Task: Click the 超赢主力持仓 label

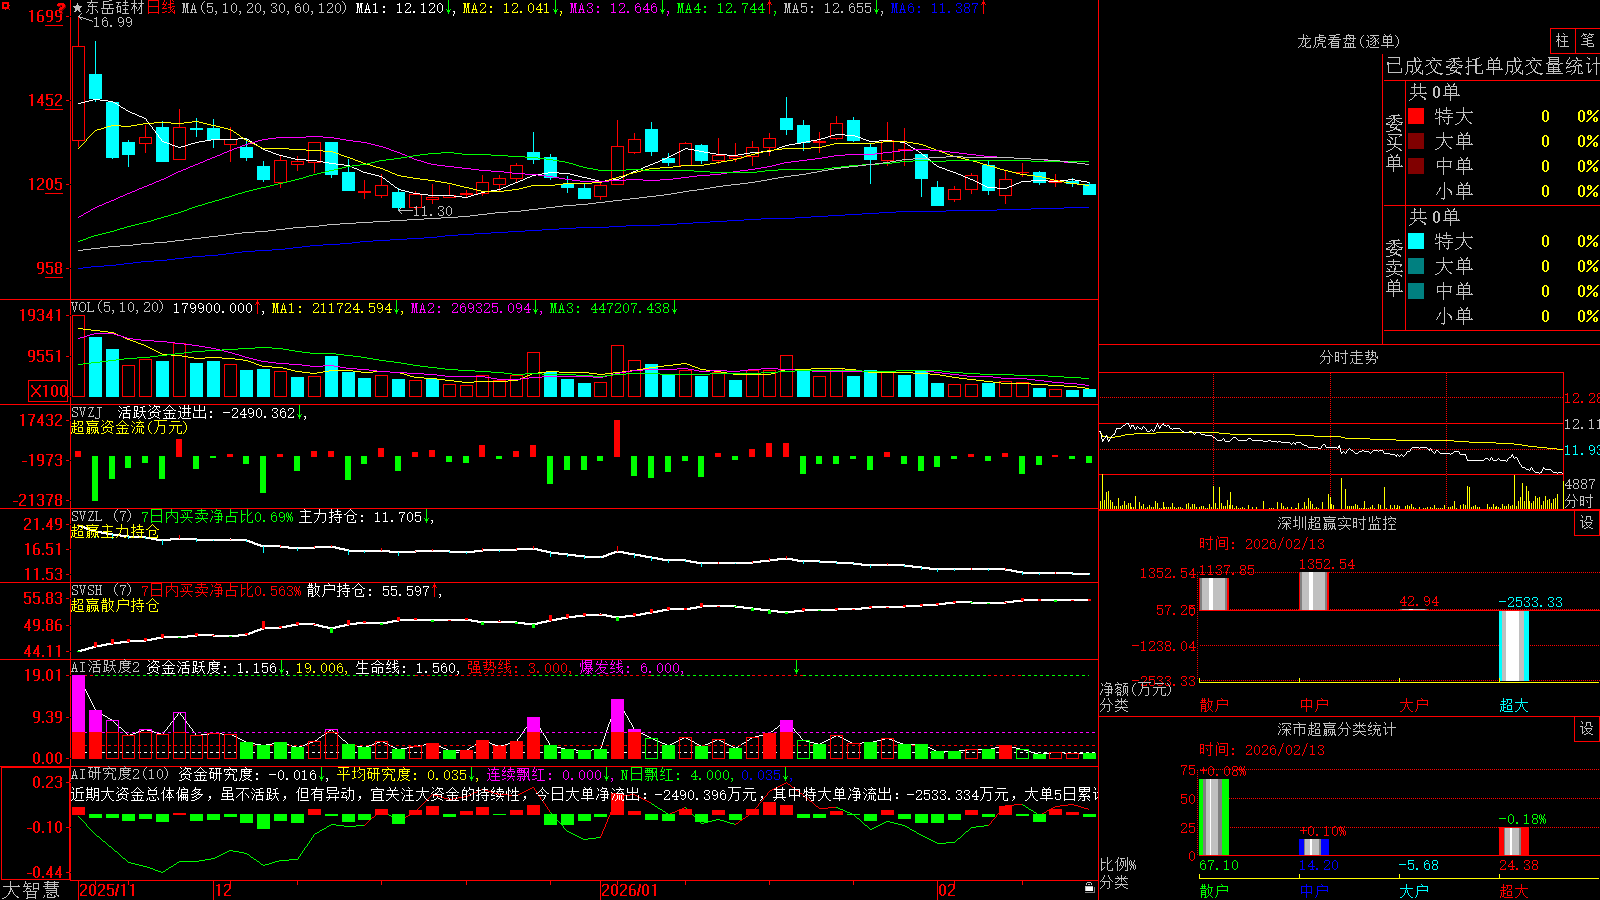Action: click(x=114, y=531)
